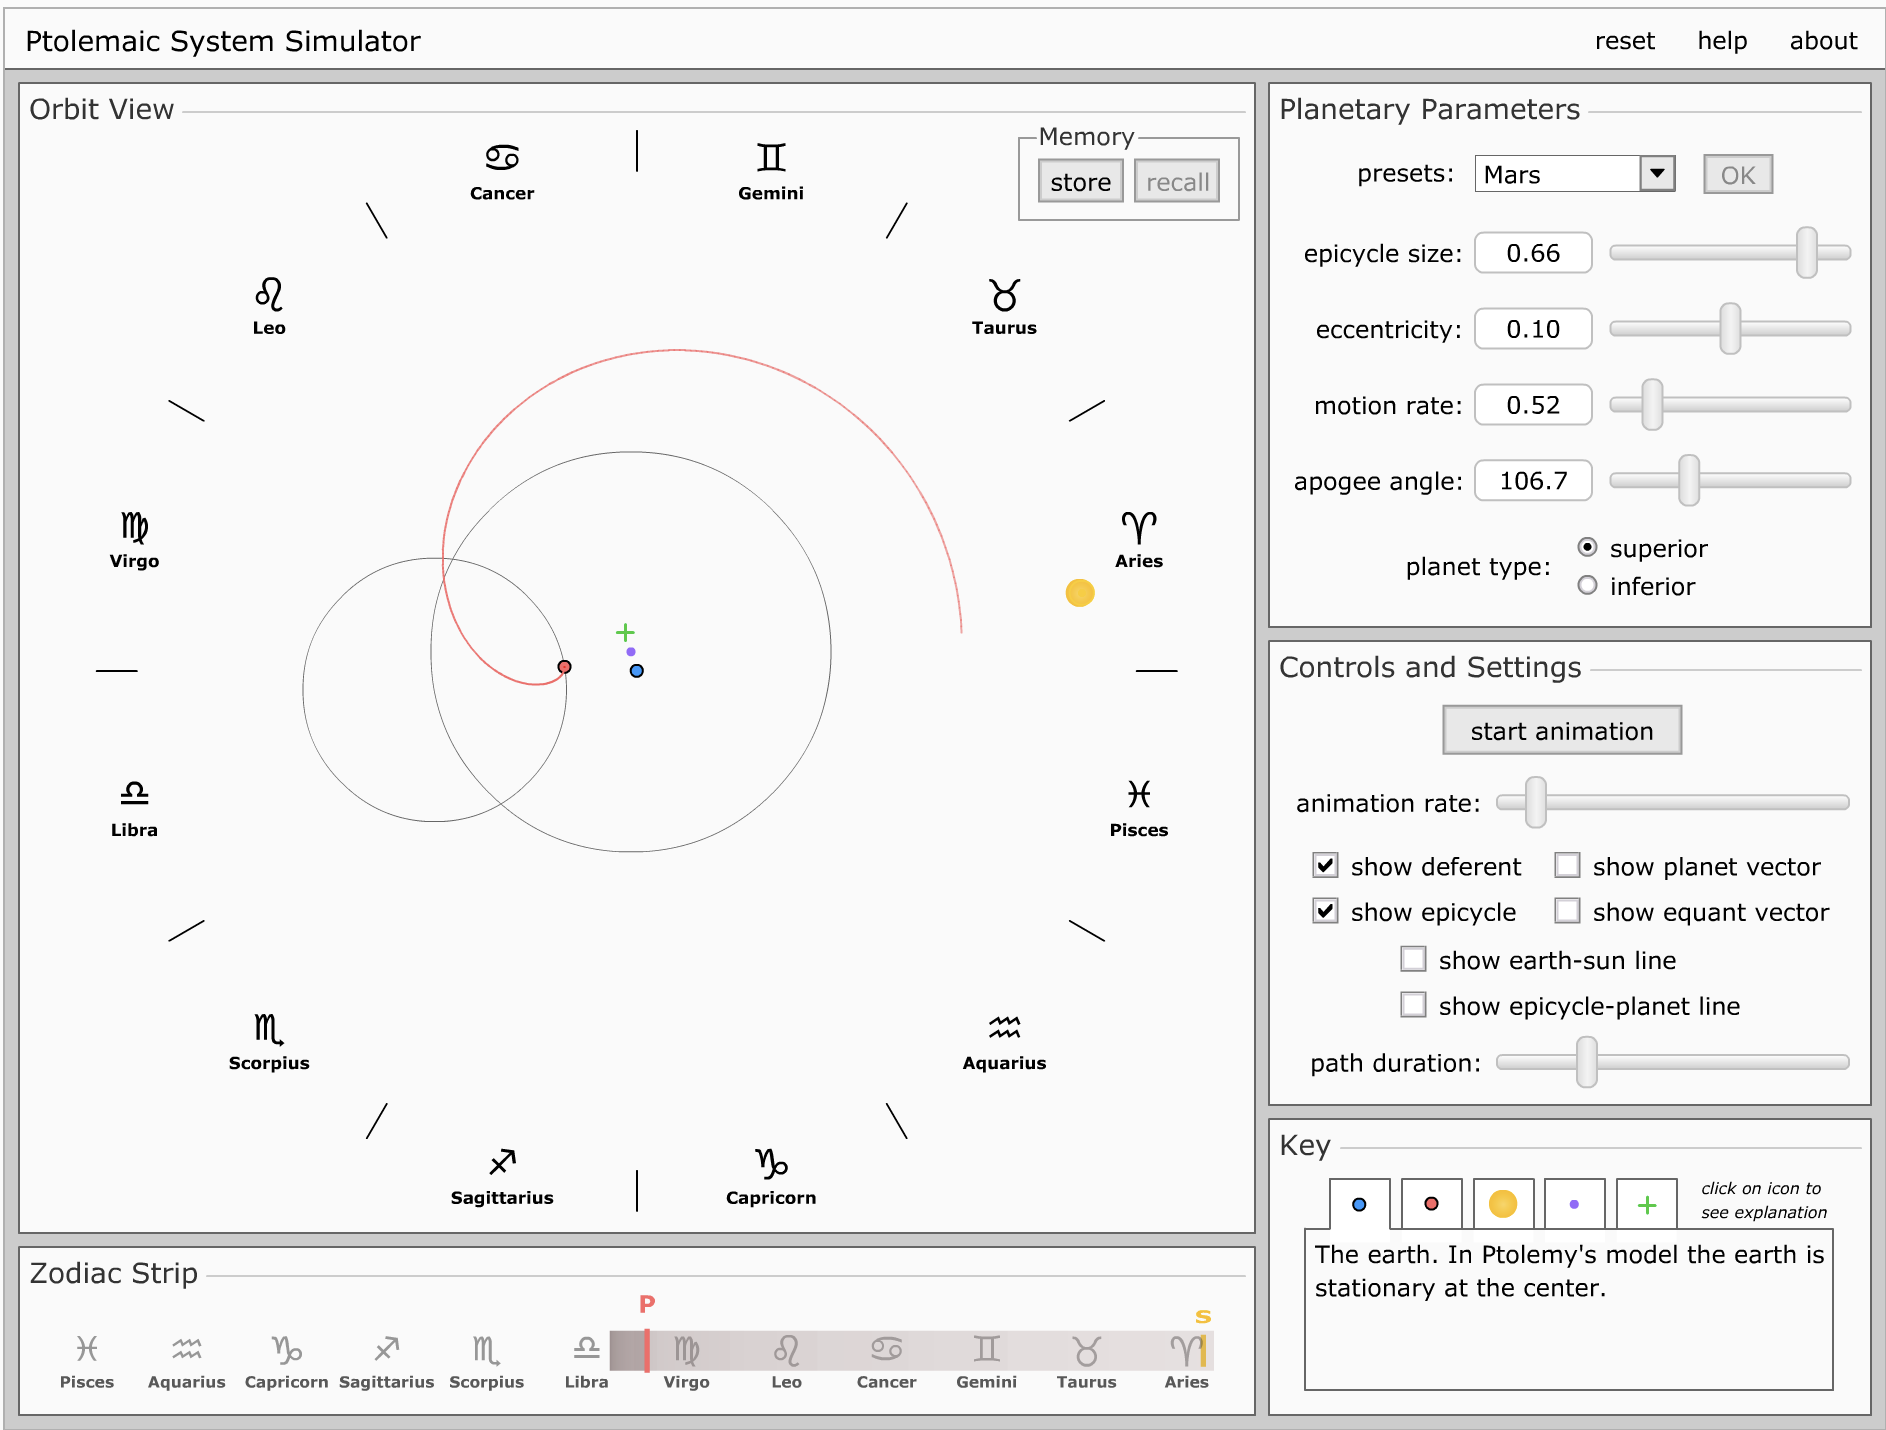The width and height of the screenshot is (1886, 1430).
Task: Click the Aries zodiac symbol in Orbit View
Action: coord(1139,528)
